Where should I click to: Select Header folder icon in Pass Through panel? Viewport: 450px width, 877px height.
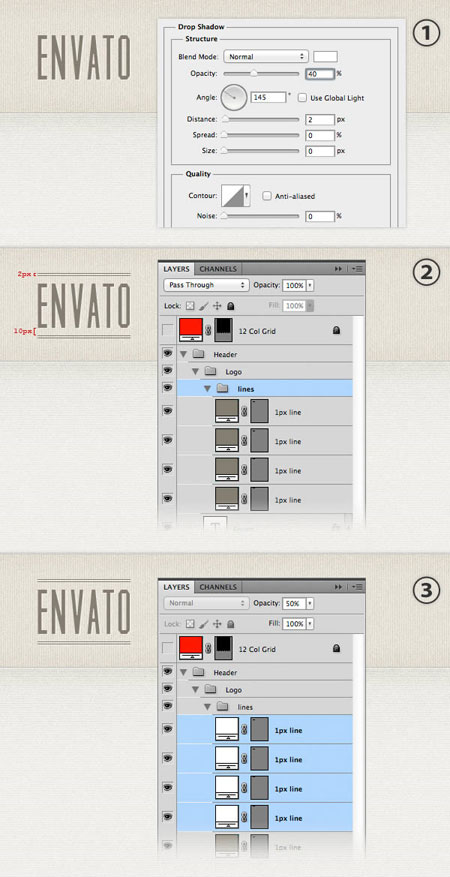coord(200,354)
